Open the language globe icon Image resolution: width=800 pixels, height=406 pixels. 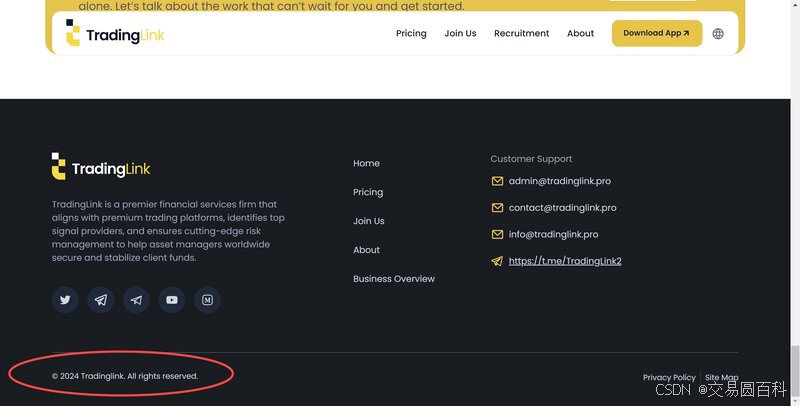click(718, 34)
